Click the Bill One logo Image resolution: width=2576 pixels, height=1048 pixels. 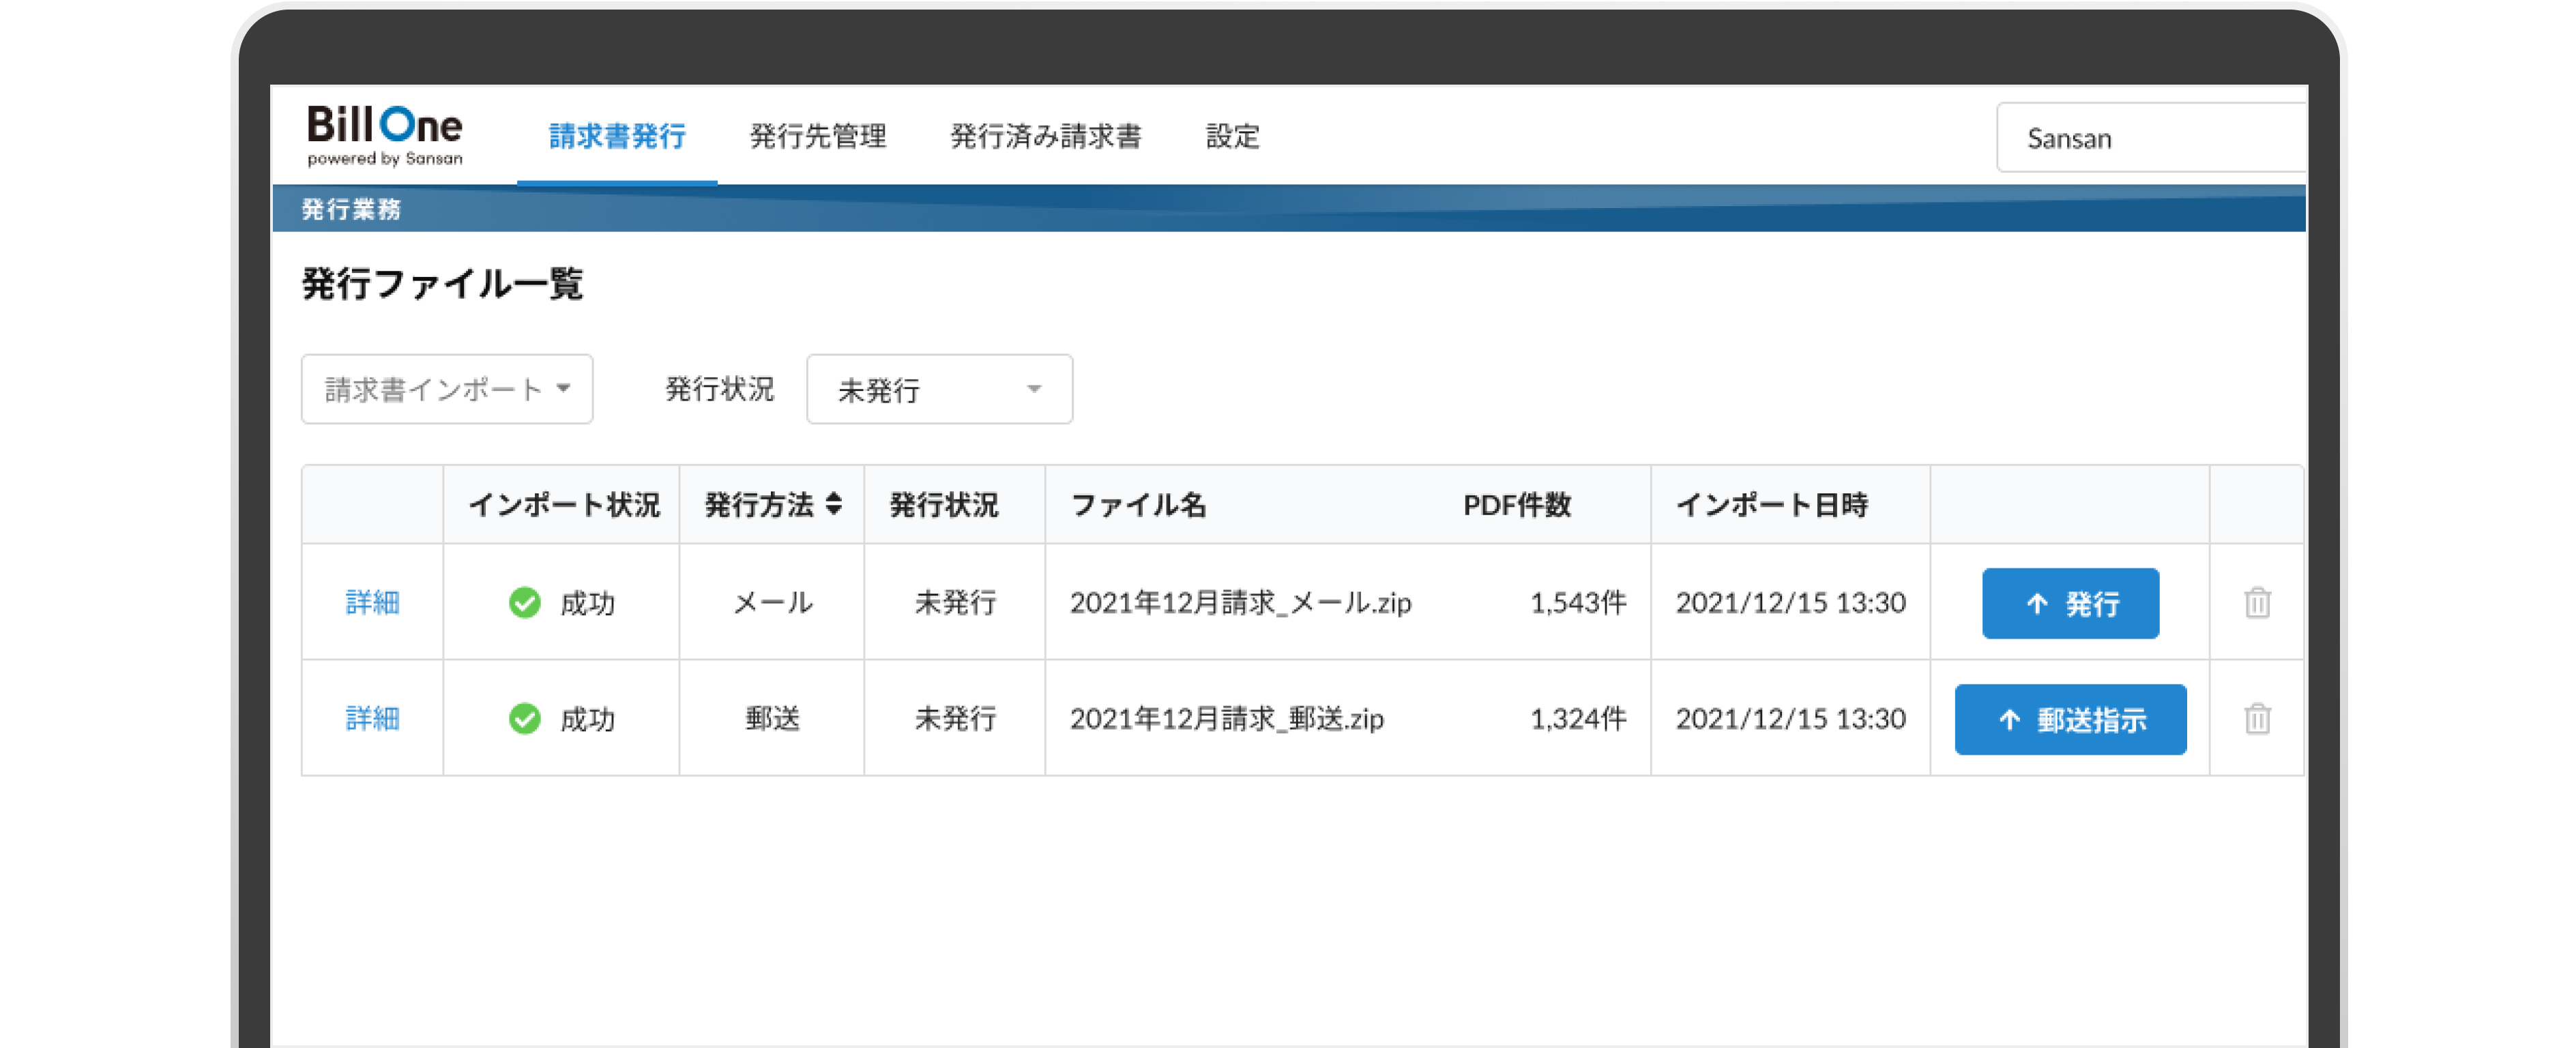point(385,135)
